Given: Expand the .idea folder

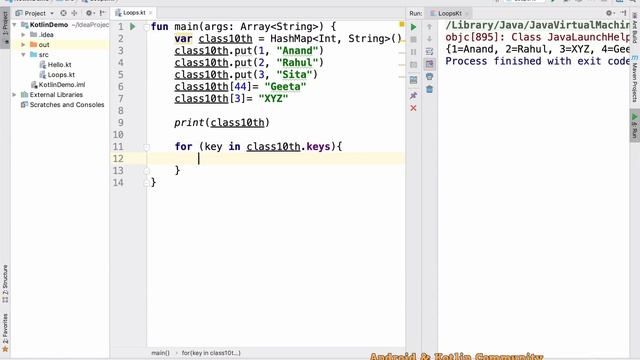Looking at the screenshot, I should (x=23, y=35).
